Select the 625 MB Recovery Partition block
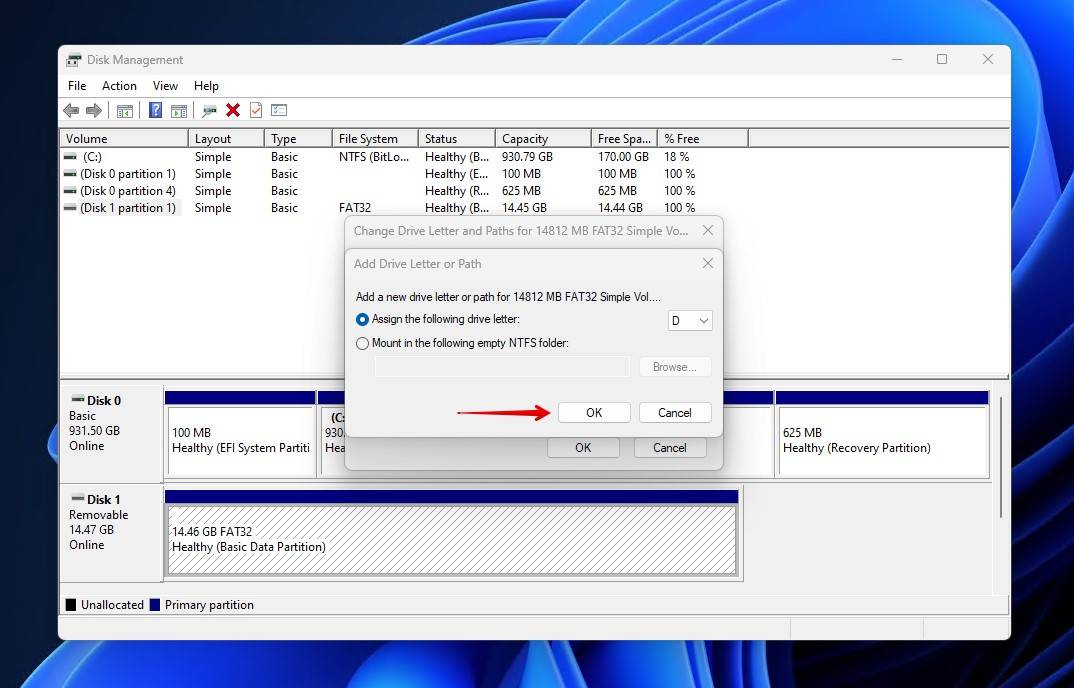 click(x=884, y=441)
